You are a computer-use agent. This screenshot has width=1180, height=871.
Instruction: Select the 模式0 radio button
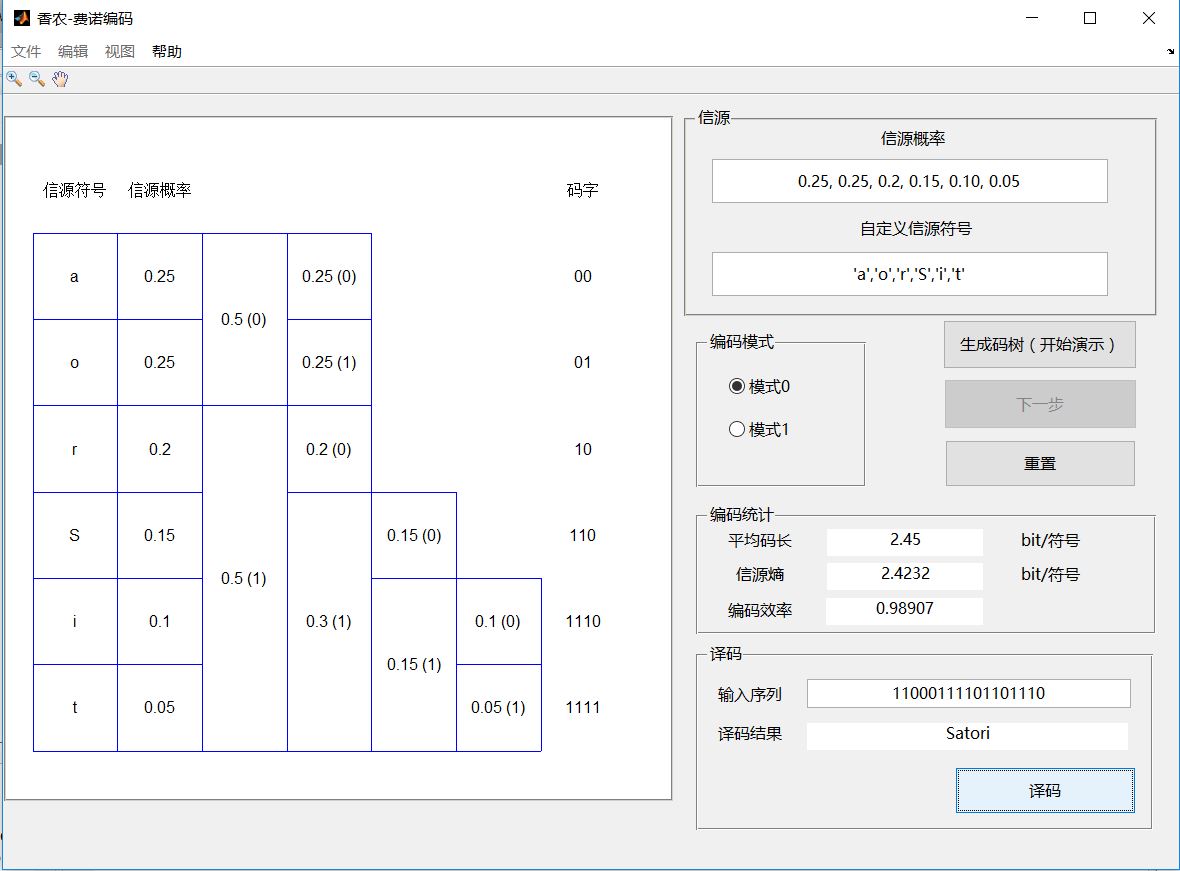(x=738, y=387)
